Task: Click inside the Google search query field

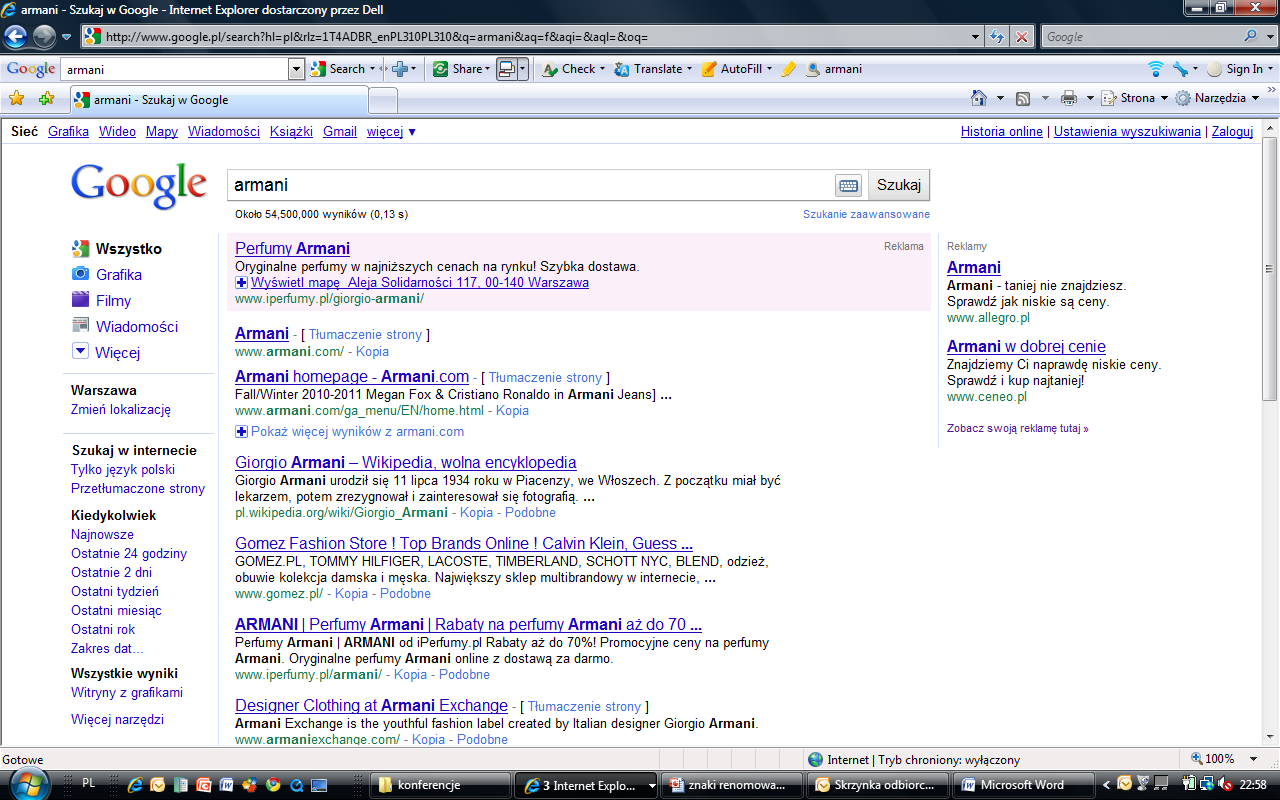Action: coord(530,185)
